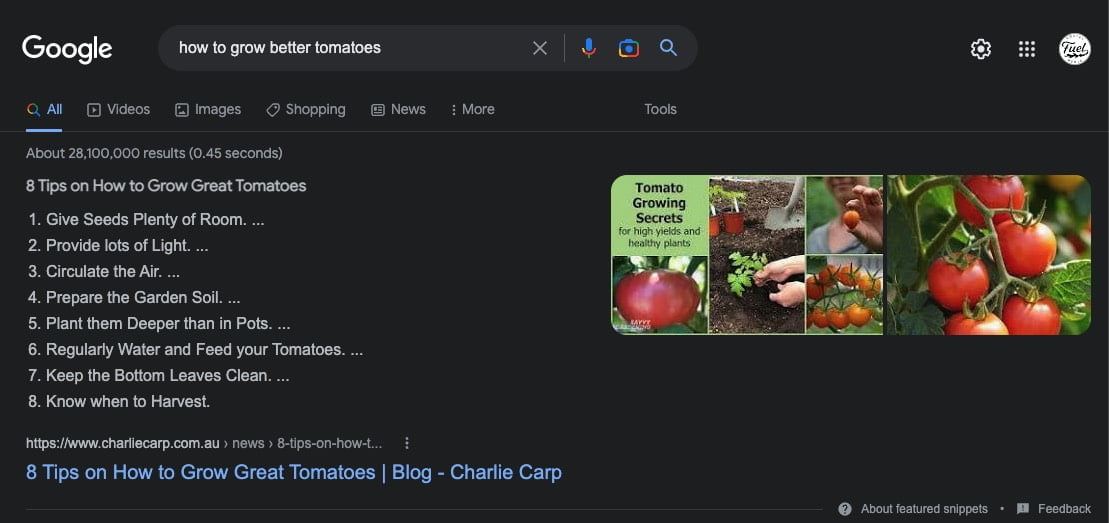Click the text 'Plant them Deeper than in Pots'
This screenshot has height=523, width=1109.
[x=159, y=324]
